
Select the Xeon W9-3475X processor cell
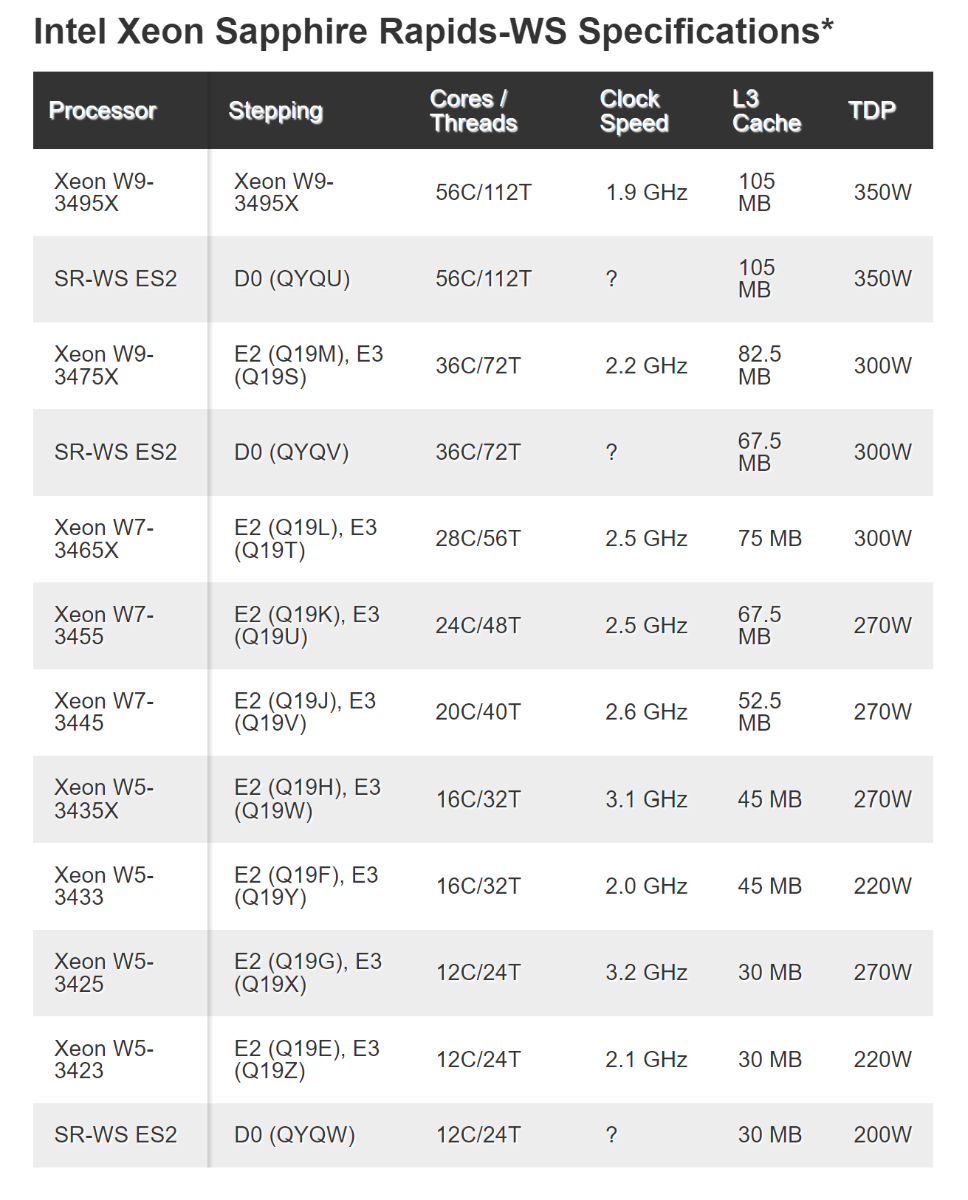pos(104,365)
